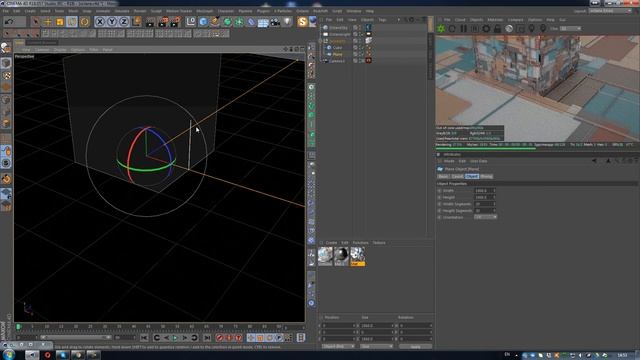Click Height Segments stepper arrows
Image resolution: width=640 pixels, height=360 pixels.
[494, 211]
